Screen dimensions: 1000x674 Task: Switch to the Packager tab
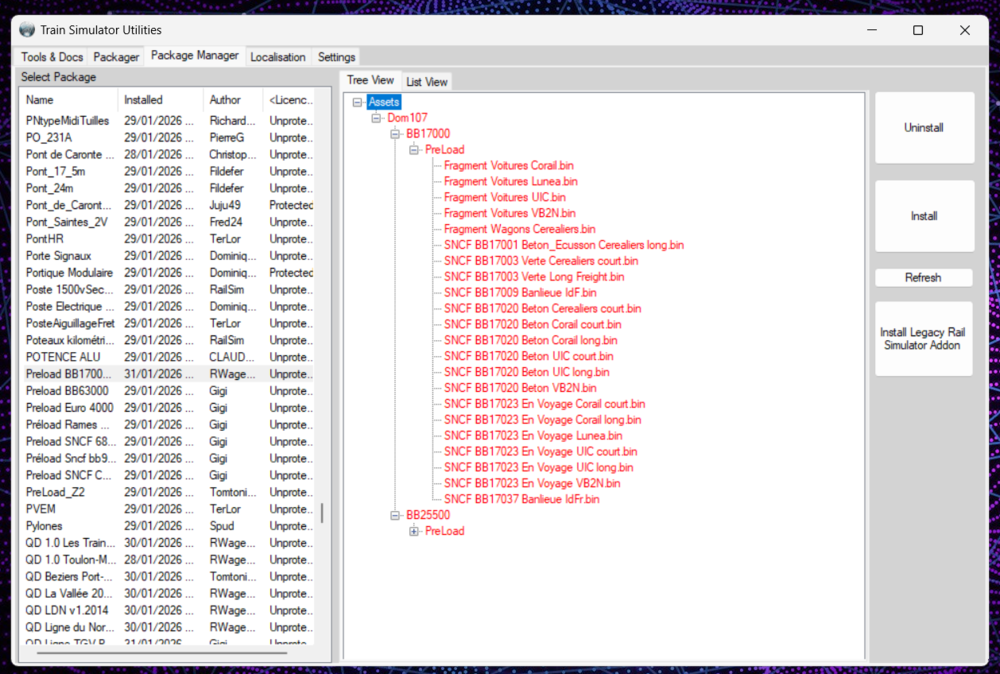coord(116,57)
